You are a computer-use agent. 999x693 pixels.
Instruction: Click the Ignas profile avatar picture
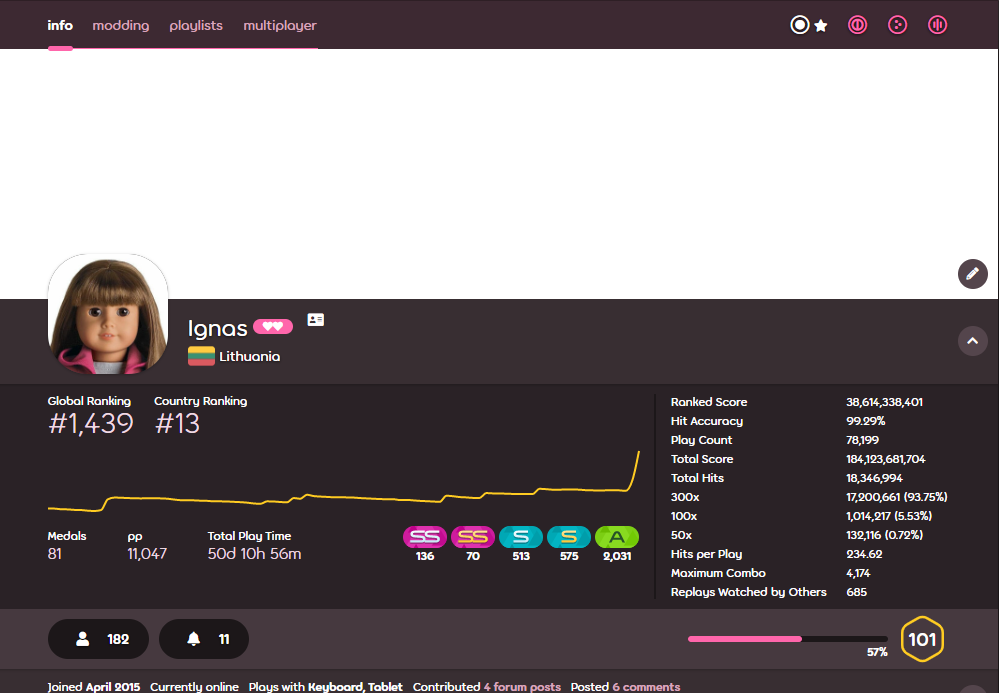coord(108,313)
